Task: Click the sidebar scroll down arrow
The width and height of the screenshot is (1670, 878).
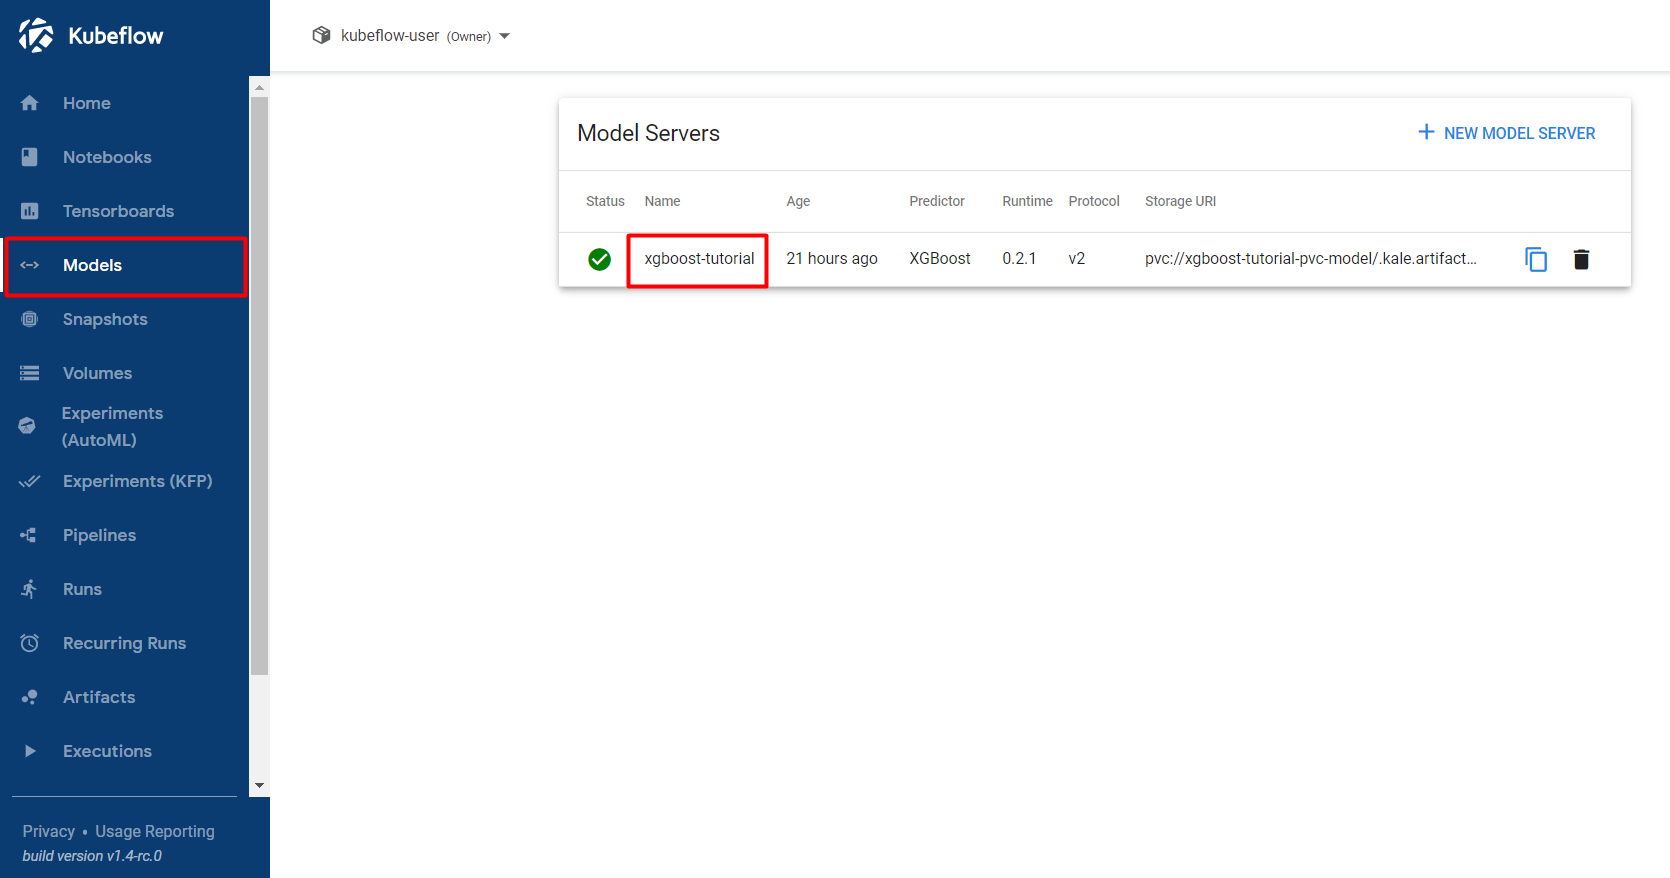Action: point(259,785)
